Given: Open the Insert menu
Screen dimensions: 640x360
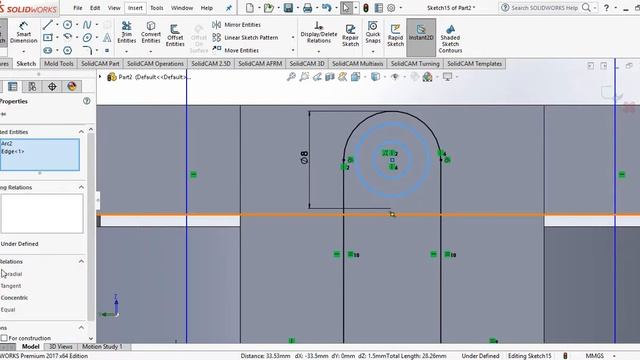Looking at the screenshot, I should pos(135,8).
